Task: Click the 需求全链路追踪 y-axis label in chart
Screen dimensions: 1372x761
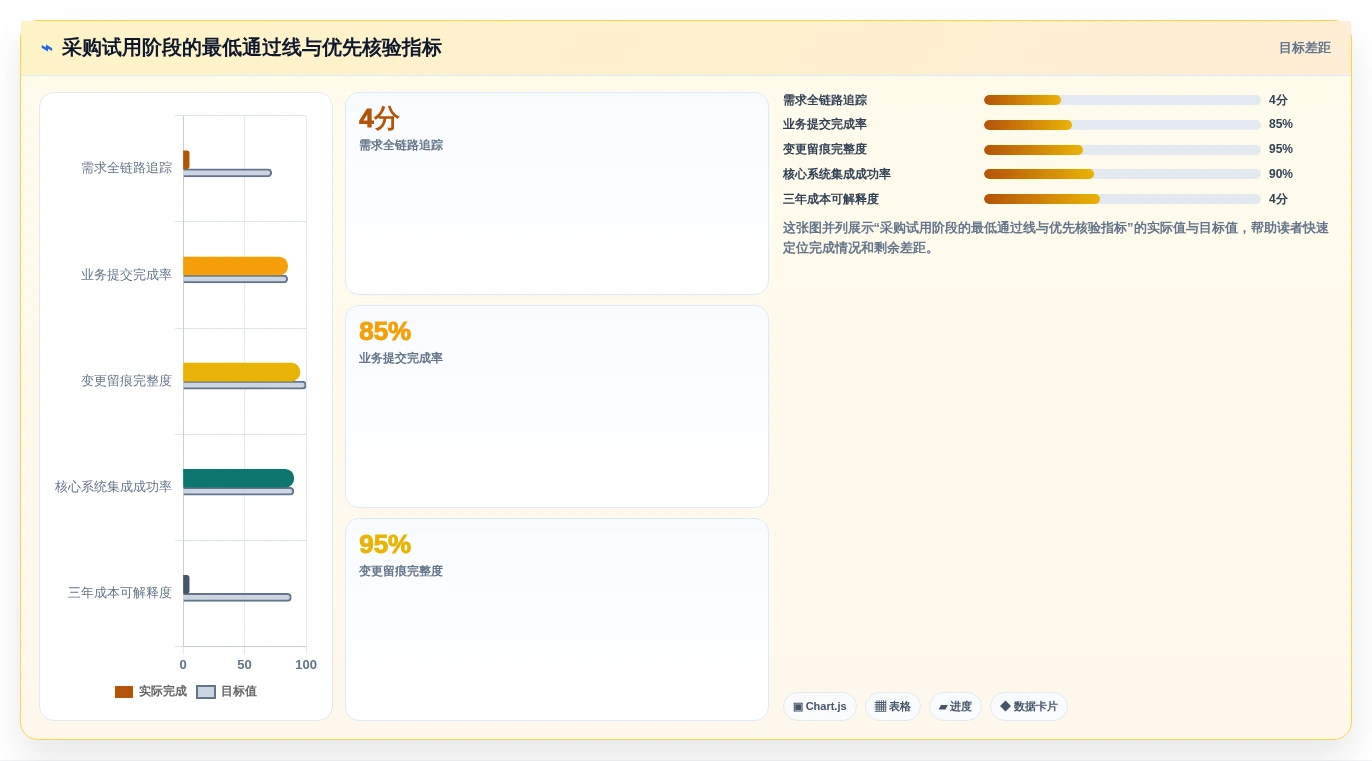Action: coord(126,168)
